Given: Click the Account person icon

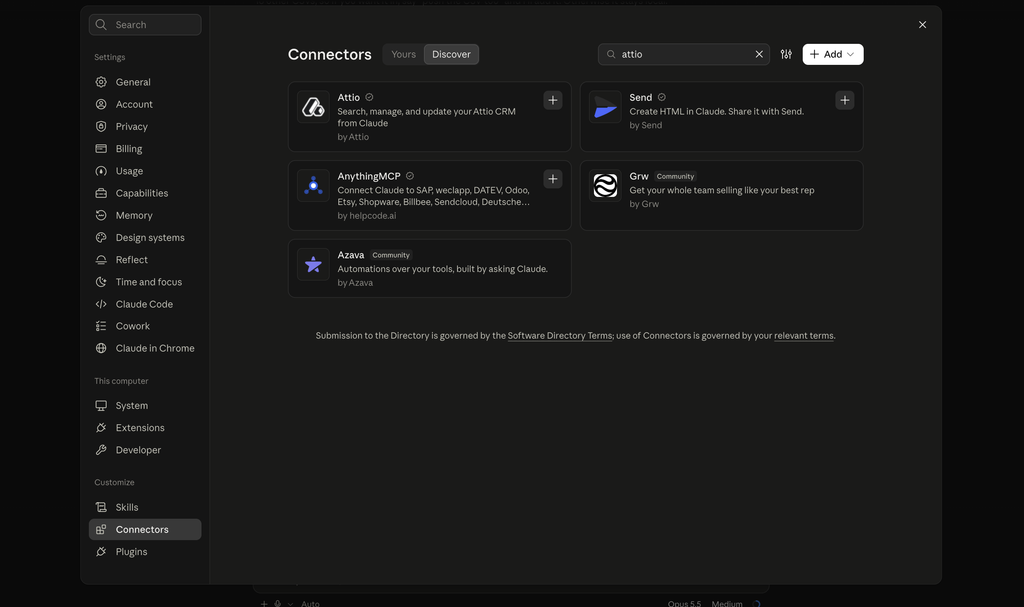Looking at the screenshot, I should tap(101, 105).
